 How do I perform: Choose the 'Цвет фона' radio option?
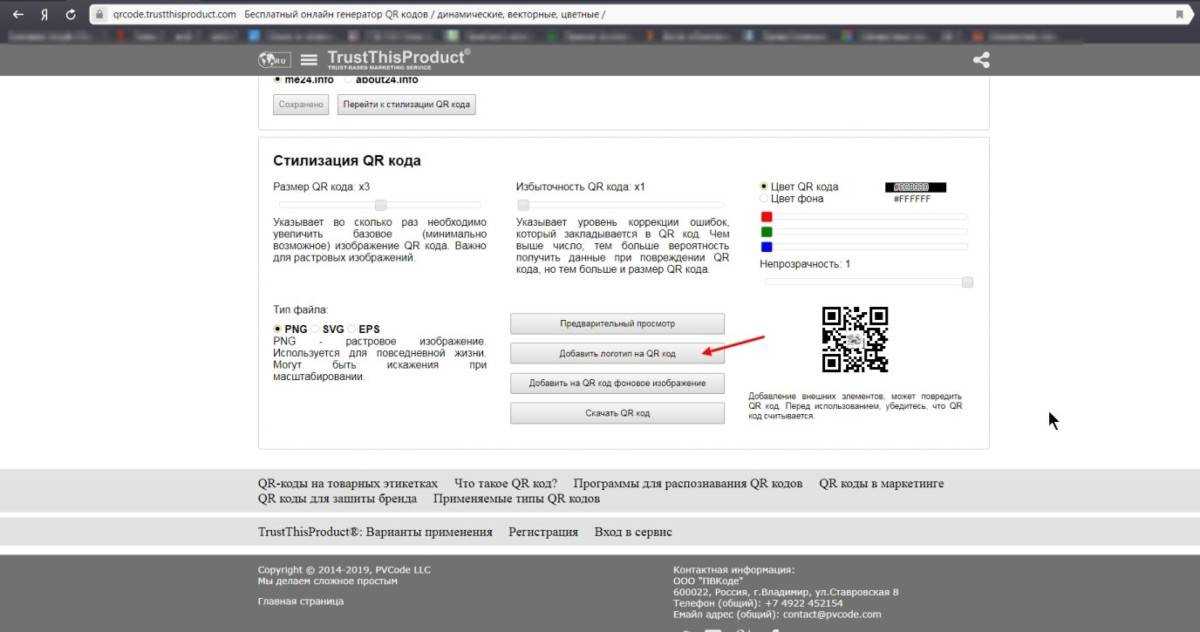click(x=764, y=199)
